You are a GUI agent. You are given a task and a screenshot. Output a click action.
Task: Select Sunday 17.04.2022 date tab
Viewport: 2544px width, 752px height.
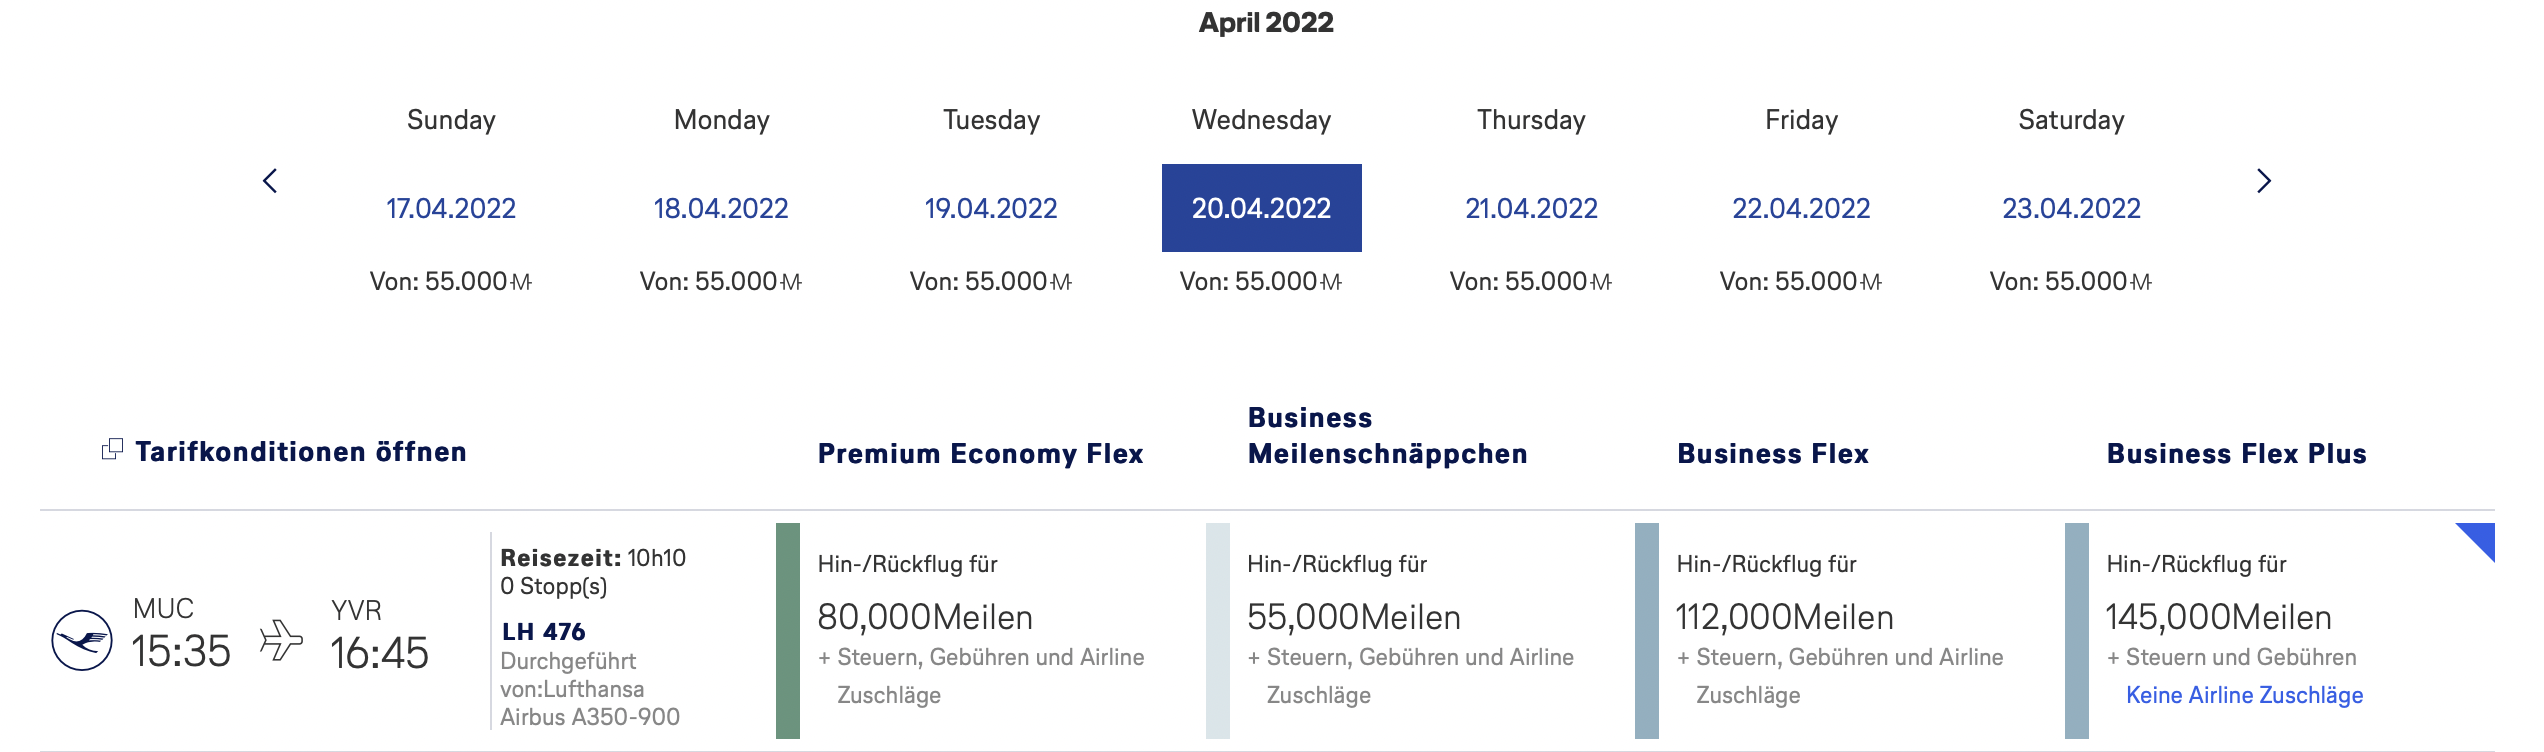point(451,208)
